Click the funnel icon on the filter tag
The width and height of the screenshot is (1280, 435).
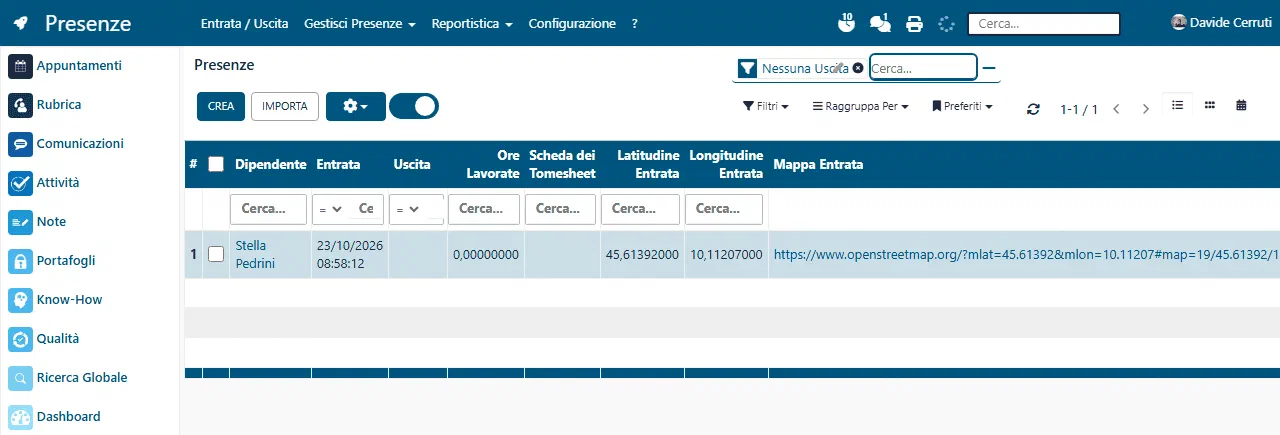tap(747, 68)
